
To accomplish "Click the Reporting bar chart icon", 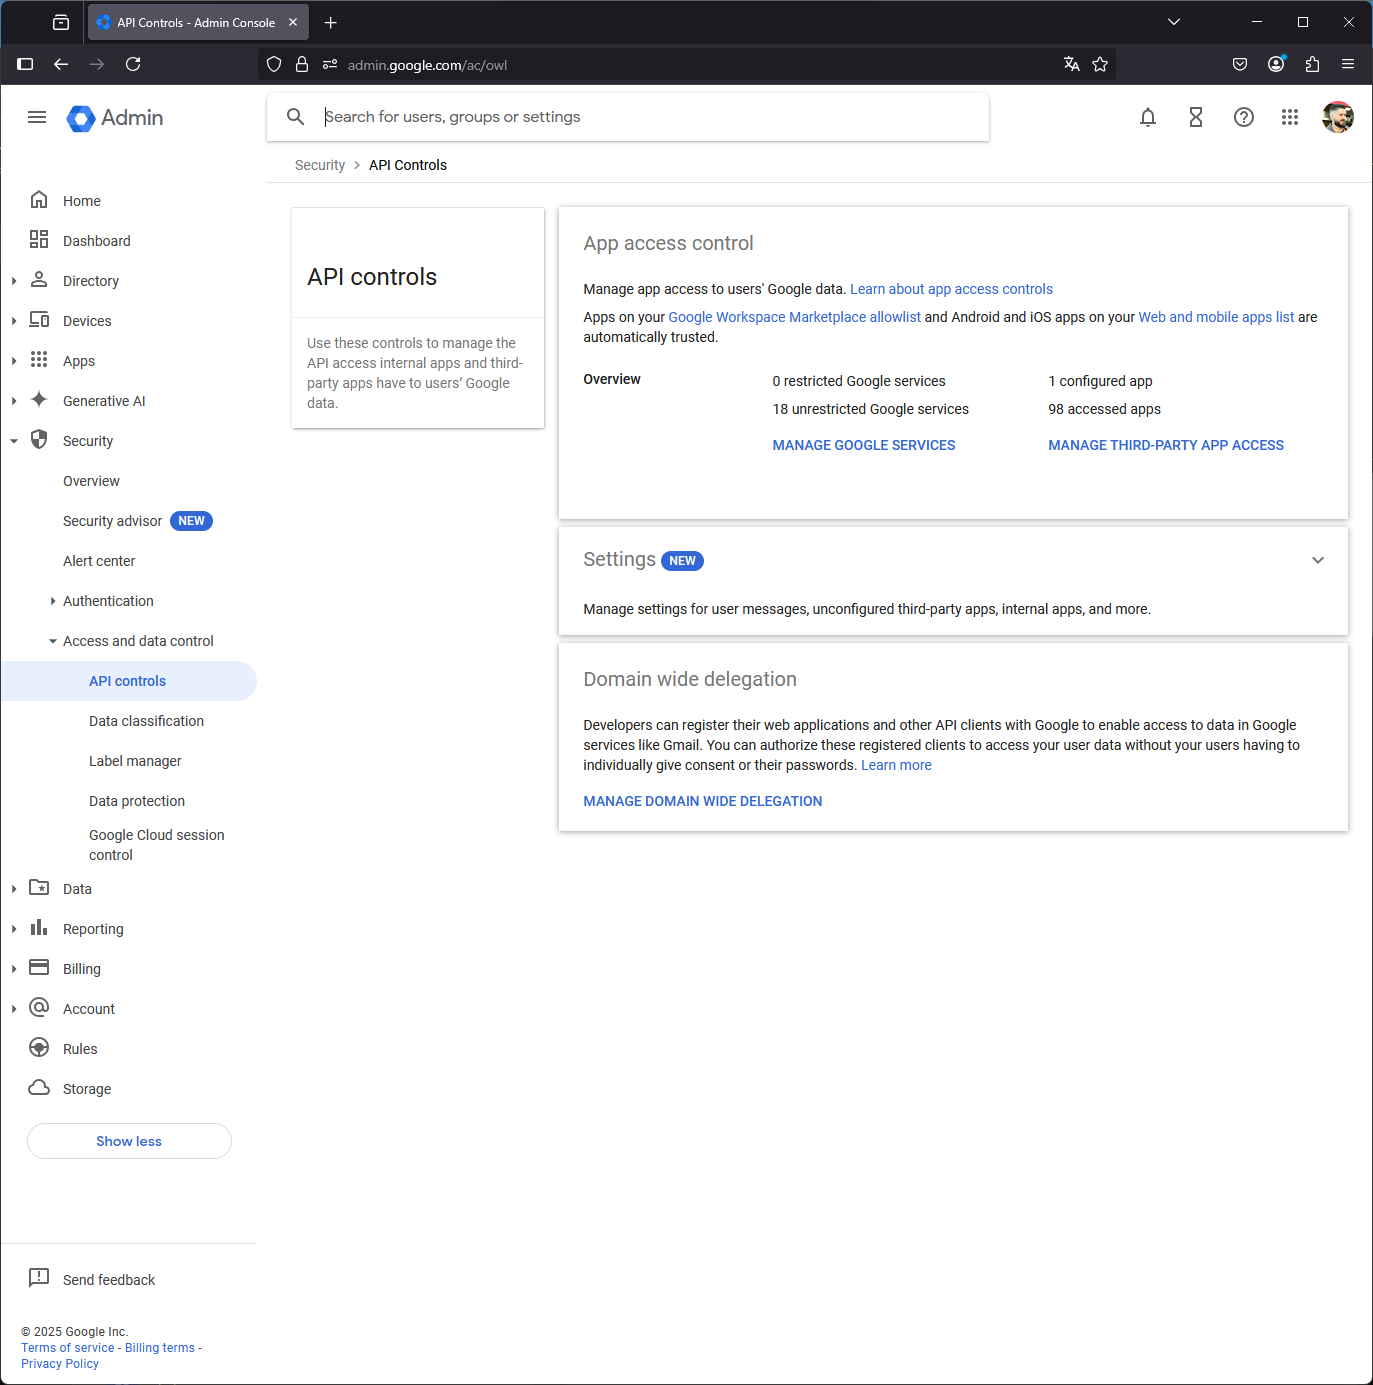I will (x=39, y=928).
